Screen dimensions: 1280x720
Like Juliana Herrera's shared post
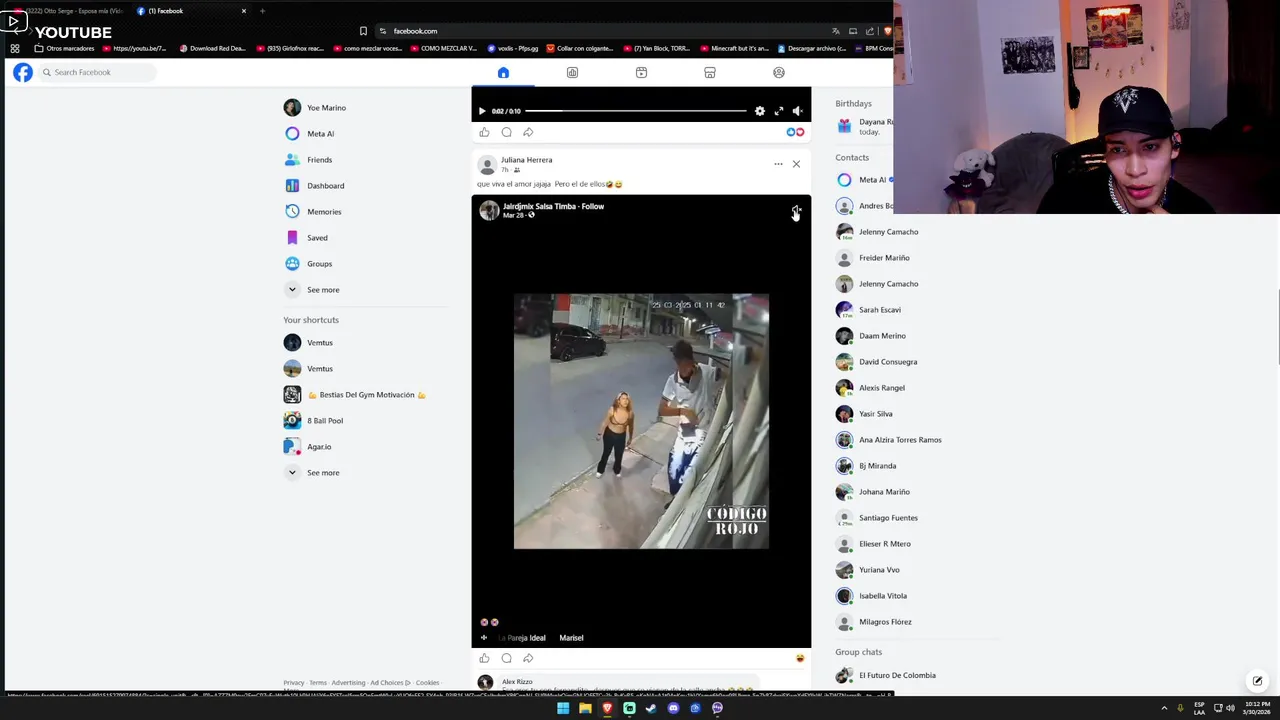click(x=484, y=658)
